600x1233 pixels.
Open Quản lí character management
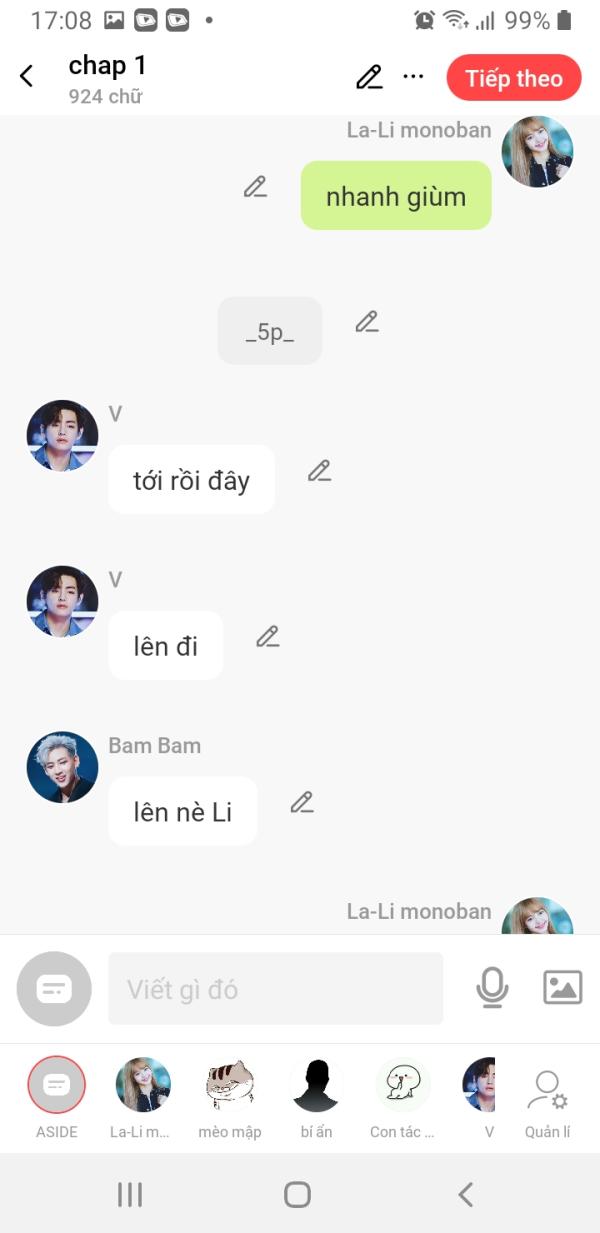pos(547,1103)
